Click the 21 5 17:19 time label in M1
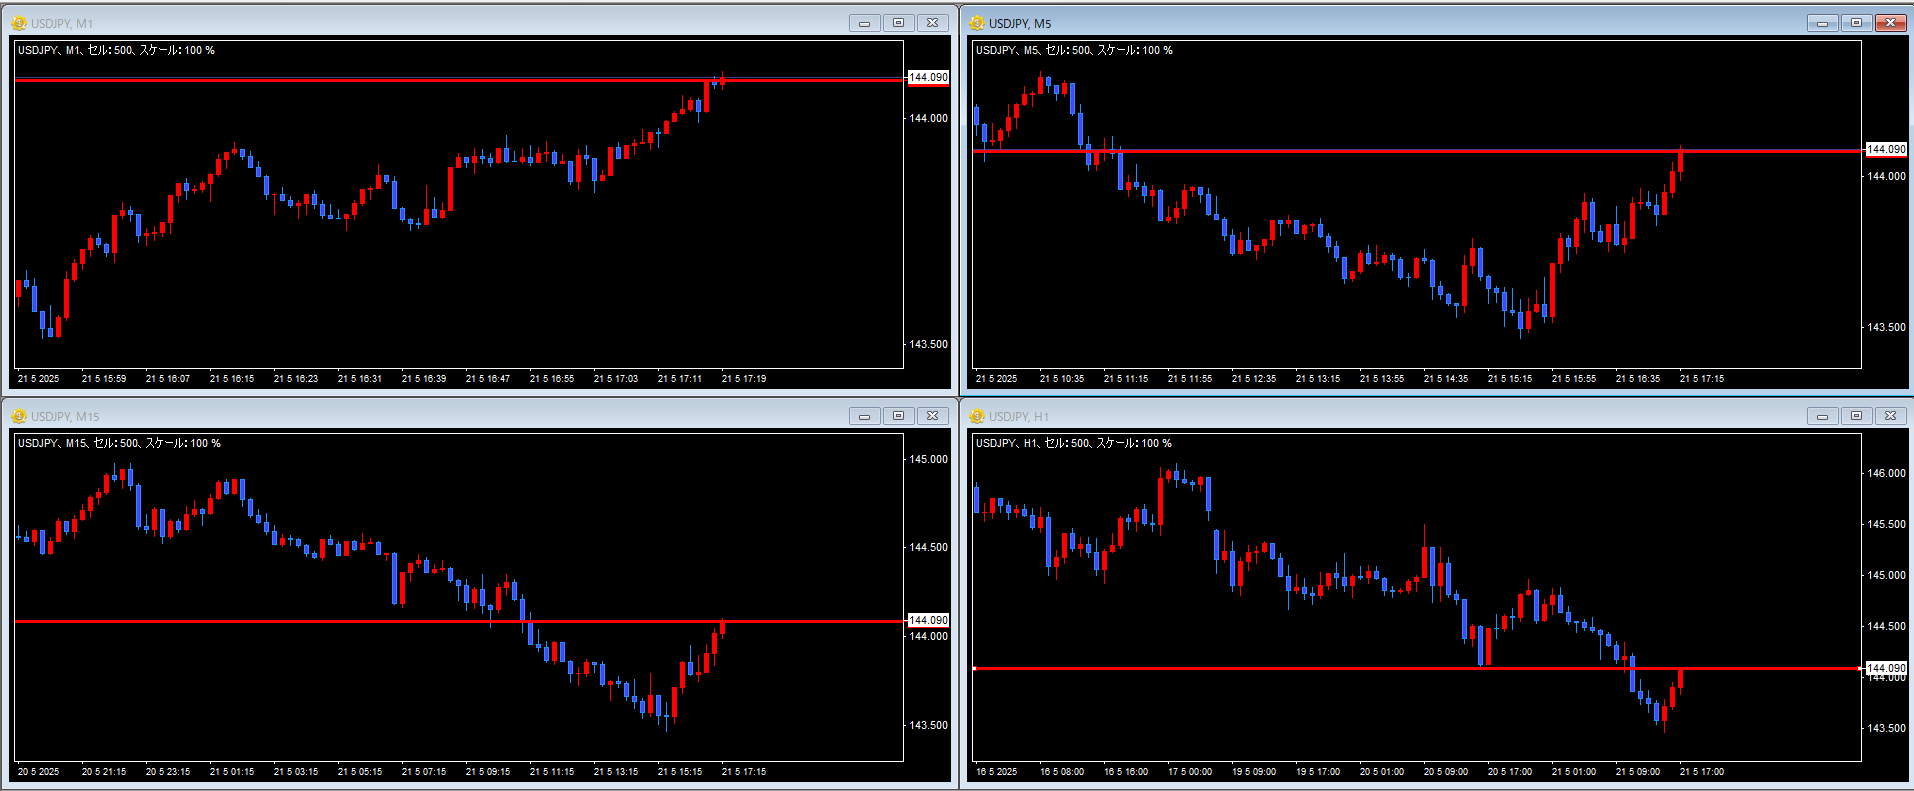Screen dimensions: 1914x791 pyautogui.click(x=744, y=379)
